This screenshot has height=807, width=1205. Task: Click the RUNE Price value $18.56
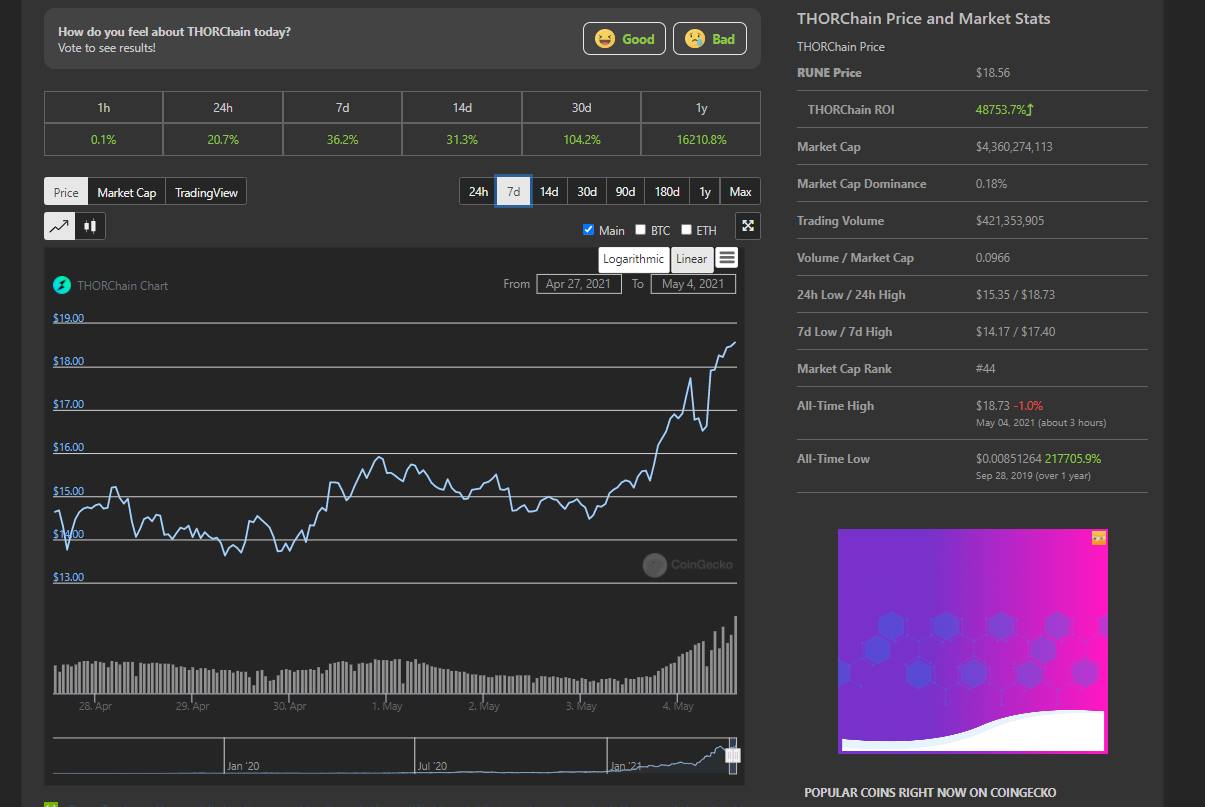993,73
